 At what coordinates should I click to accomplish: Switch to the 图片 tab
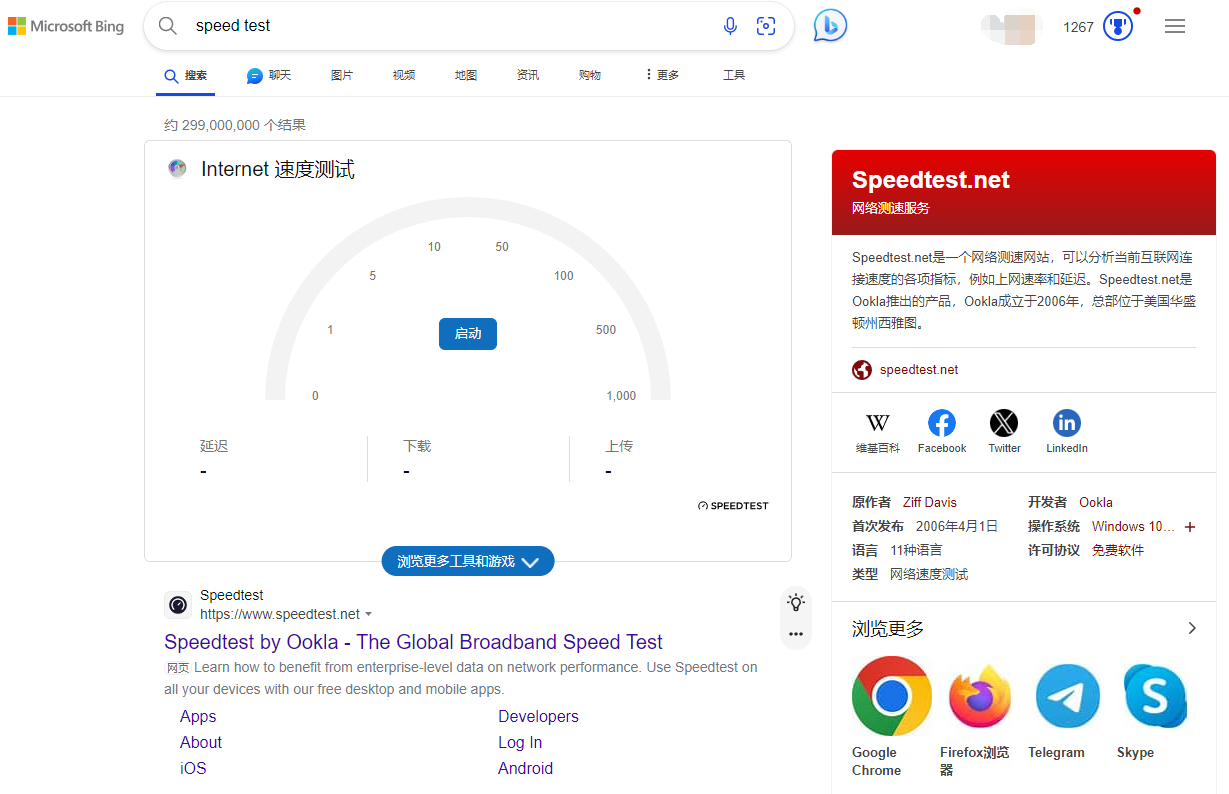click(x=341, y=74)
